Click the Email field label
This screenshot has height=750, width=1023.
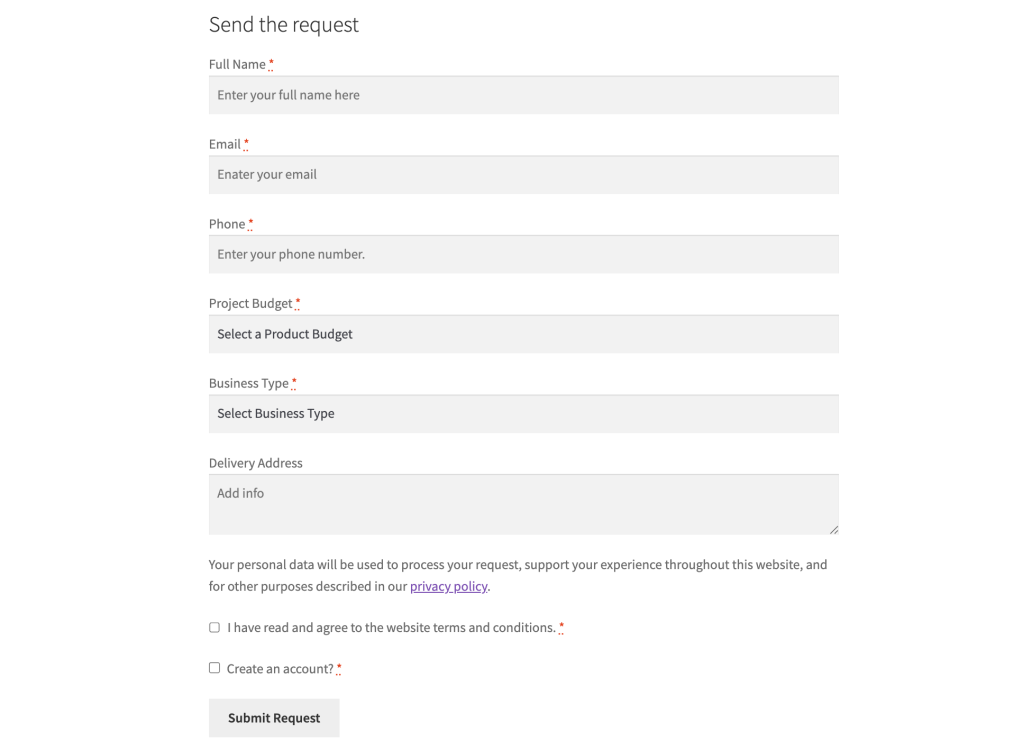(x=224, y=143)
